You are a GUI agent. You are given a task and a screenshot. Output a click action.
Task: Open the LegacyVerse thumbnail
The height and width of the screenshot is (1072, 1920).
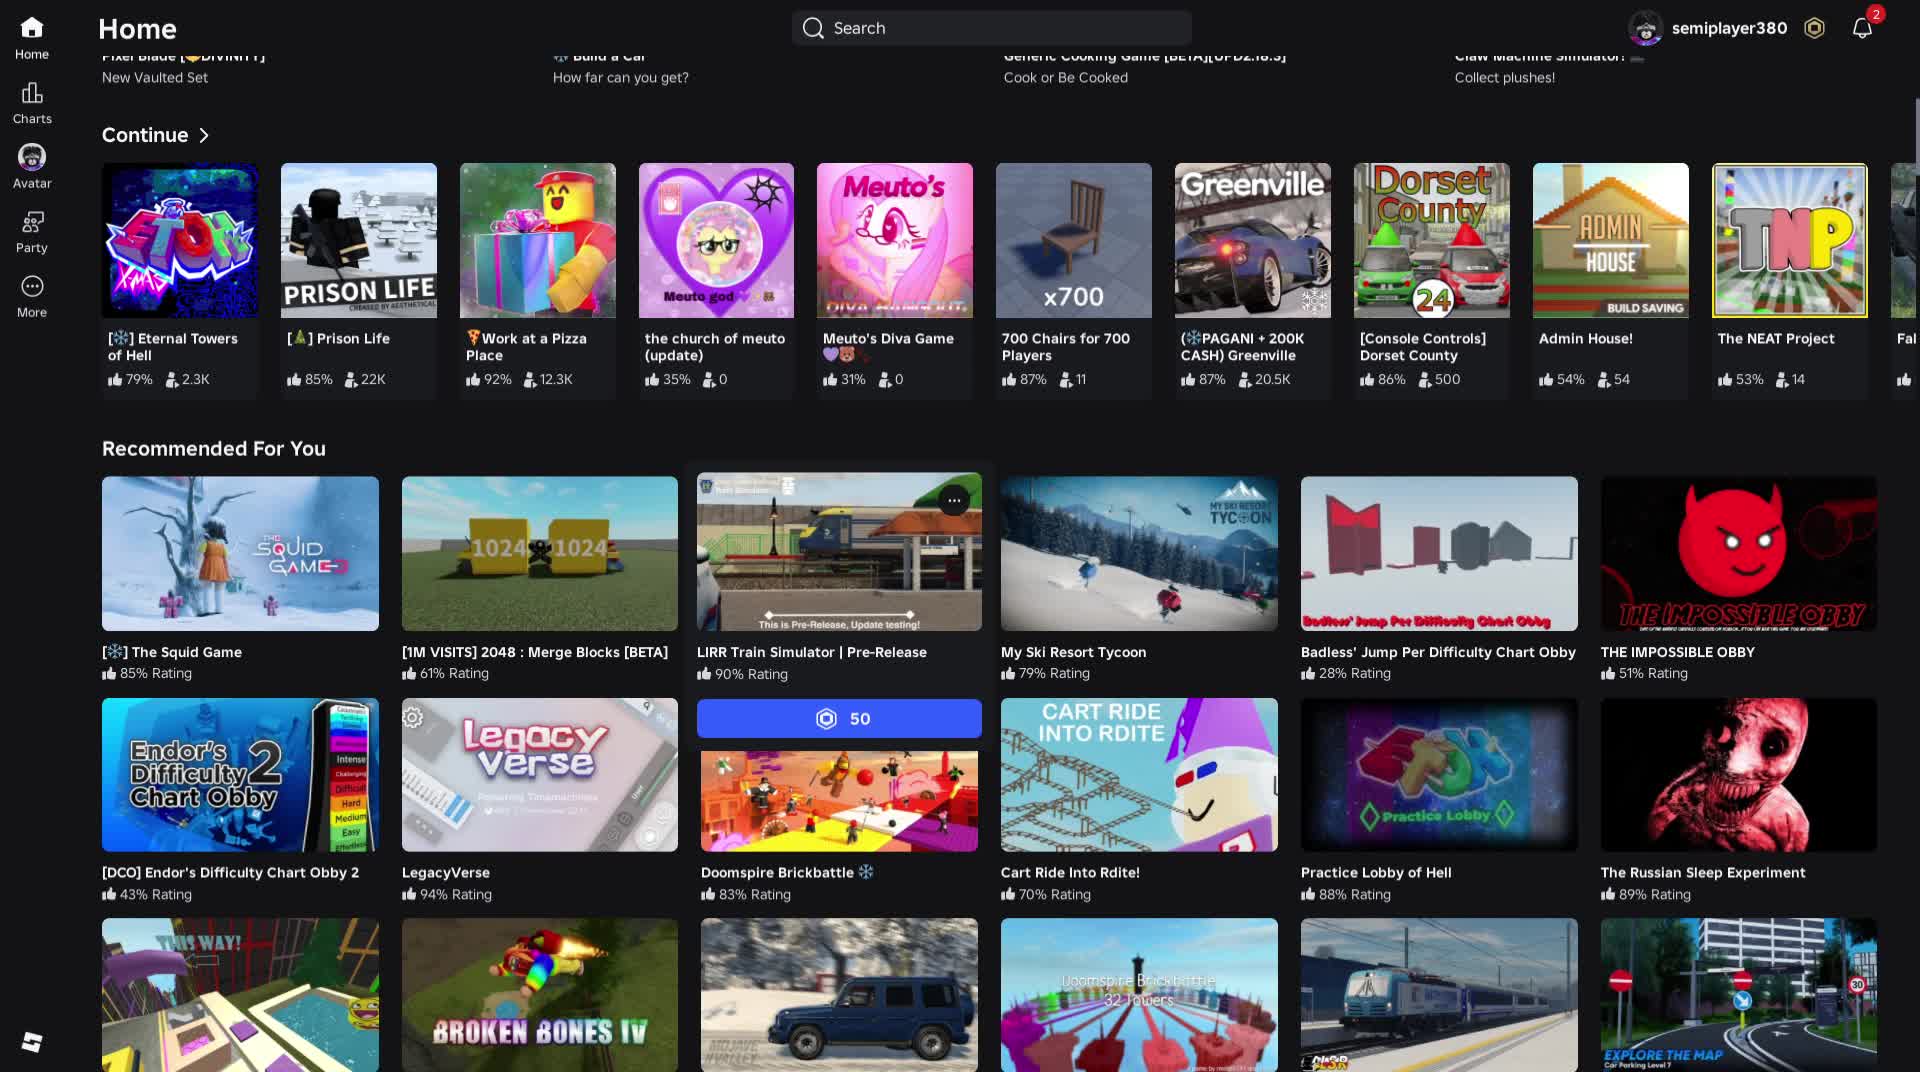[540, 775]
